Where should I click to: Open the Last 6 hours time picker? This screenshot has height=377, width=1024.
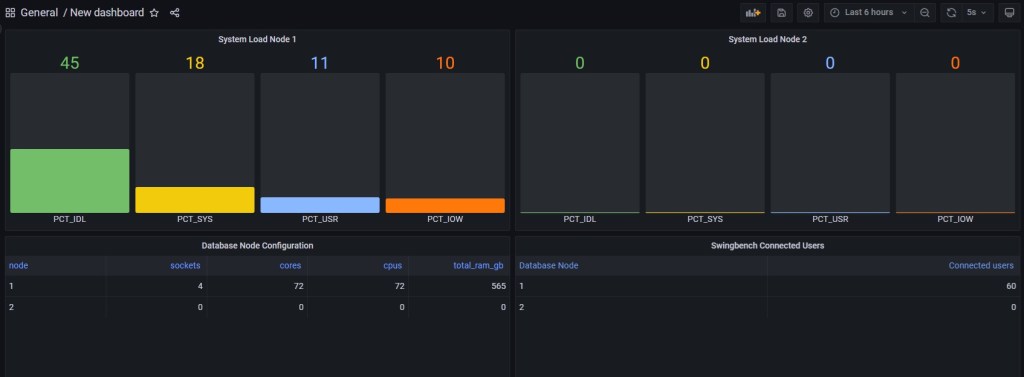tap(869, 12)
